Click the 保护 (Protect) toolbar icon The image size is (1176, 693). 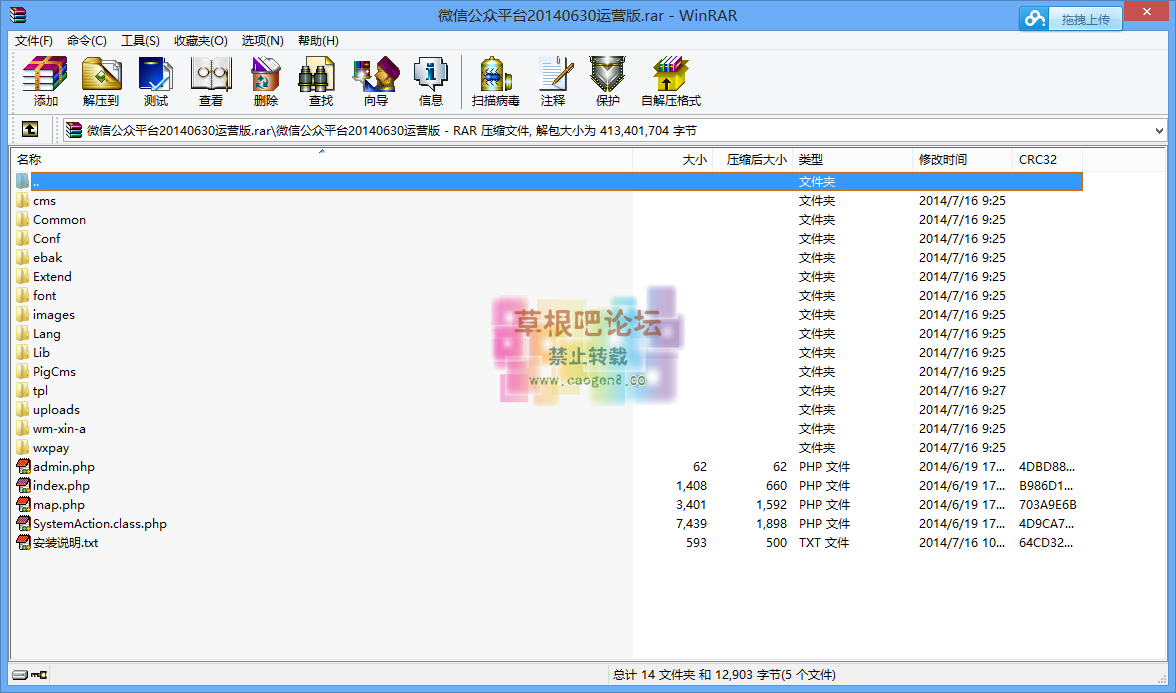coord(607,81)
